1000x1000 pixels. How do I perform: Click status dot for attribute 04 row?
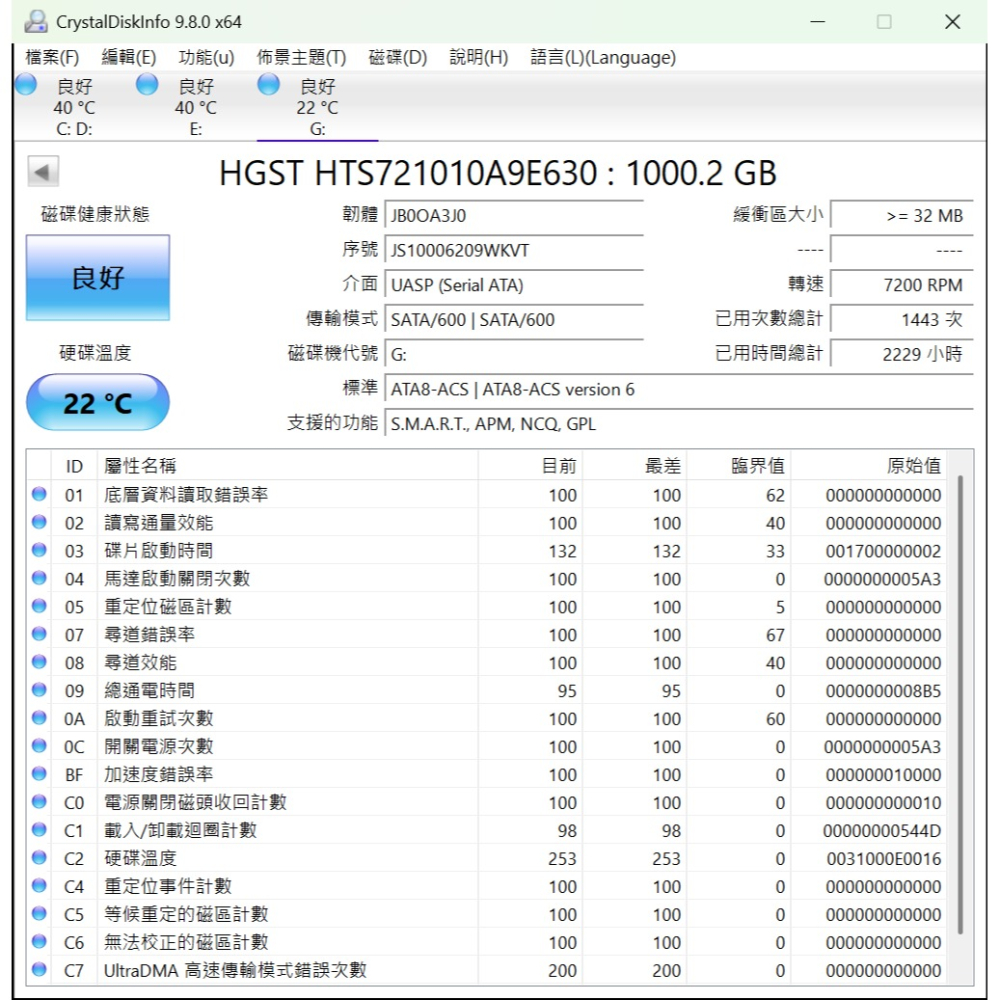pyautogui.click(x=39, y=578)
